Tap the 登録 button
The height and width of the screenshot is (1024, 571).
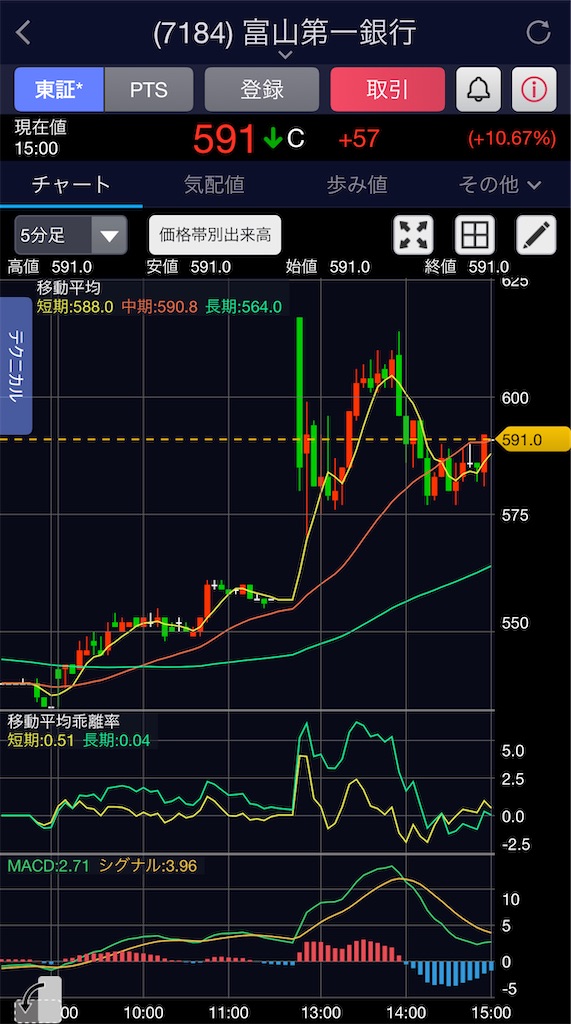pyautogui.click(x=262, y=89)
